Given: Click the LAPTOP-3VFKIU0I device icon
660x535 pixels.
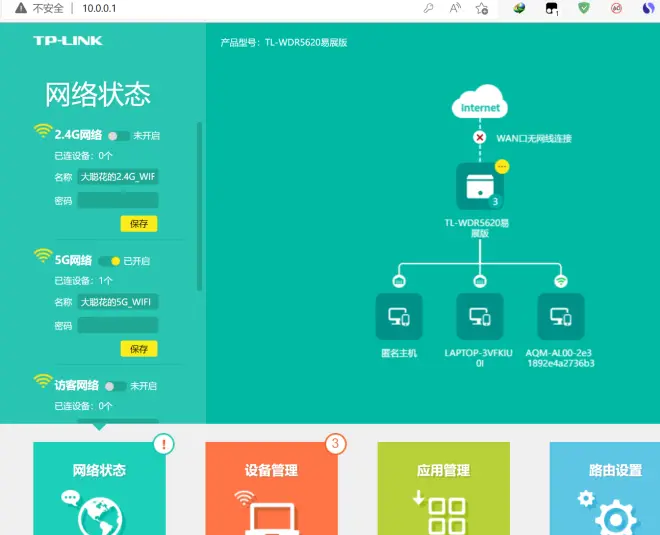Looking at the screenshot, I should (x=480, y=317).
